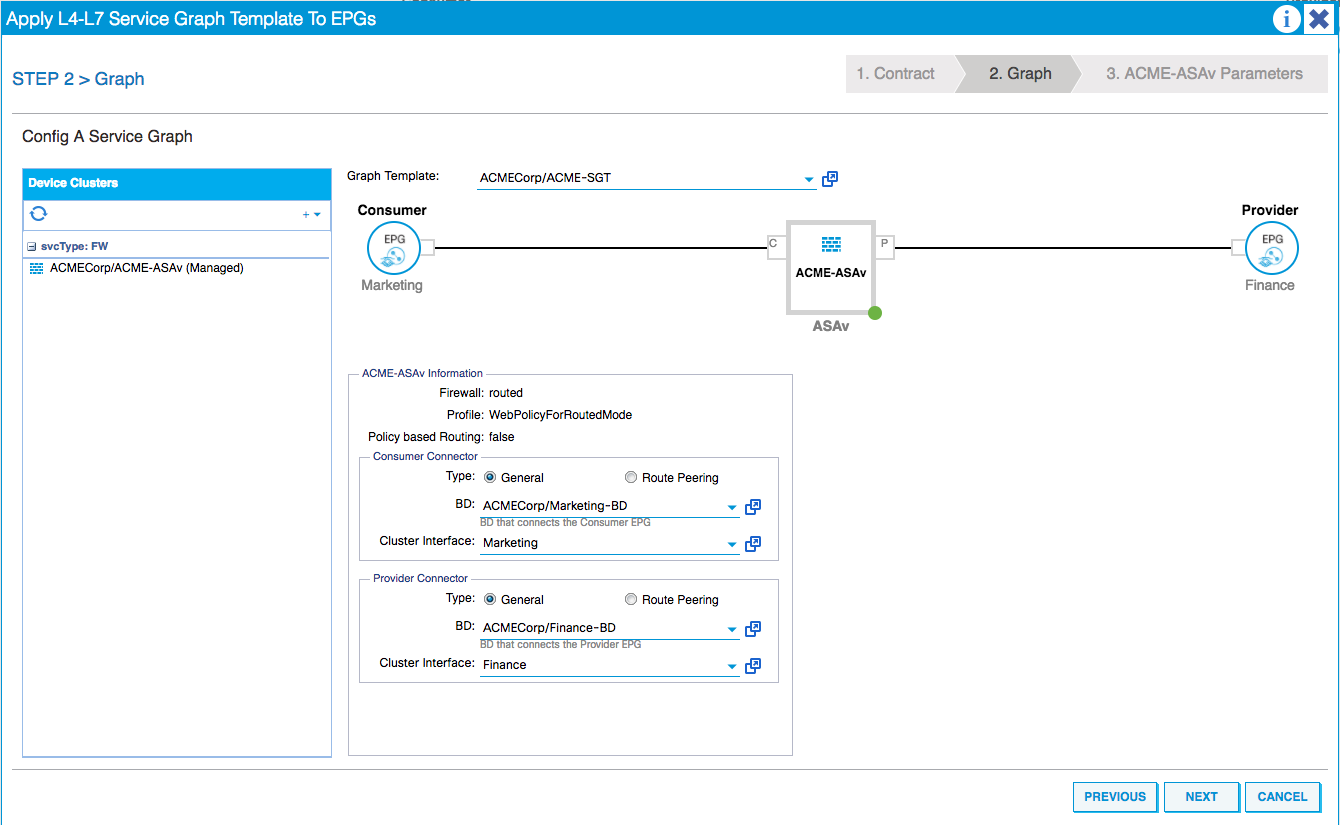Click the small square connector beside Marketing EPG
1340x825 pixels.
pyautogui.click(x=427, y=248)
